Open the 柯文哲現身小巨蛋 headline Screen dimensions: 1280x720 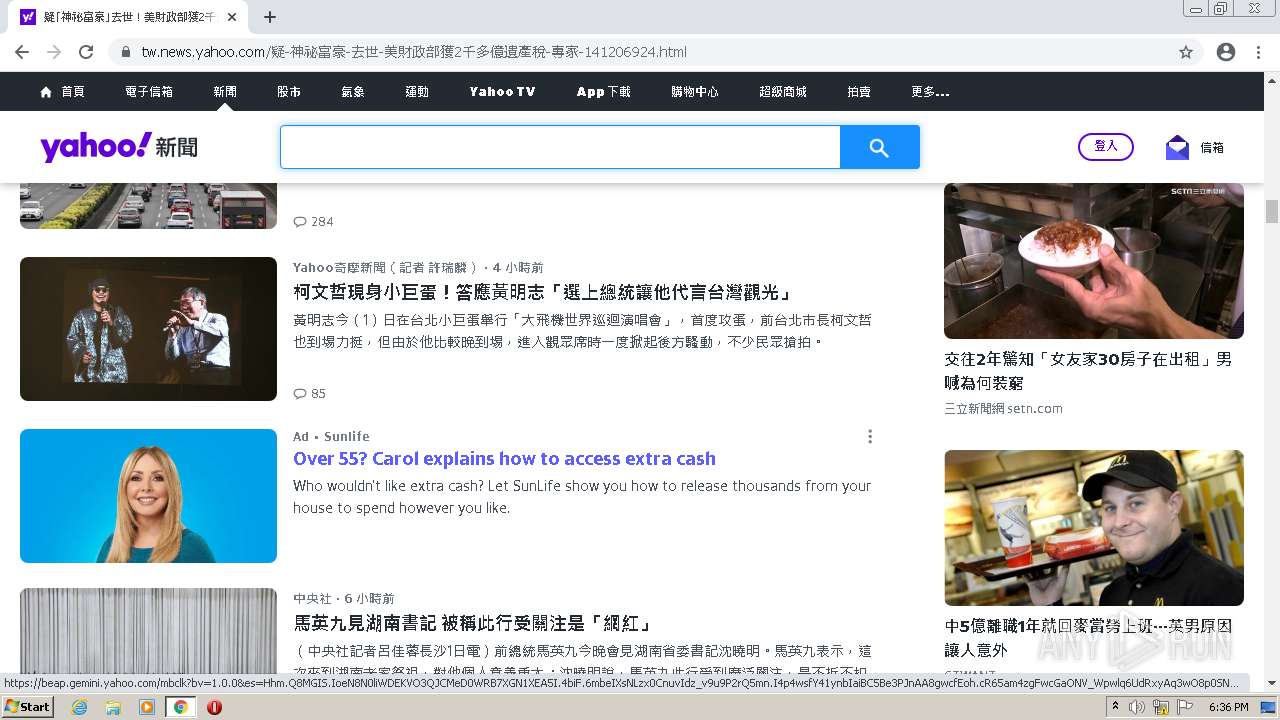[x=543, y=292]
